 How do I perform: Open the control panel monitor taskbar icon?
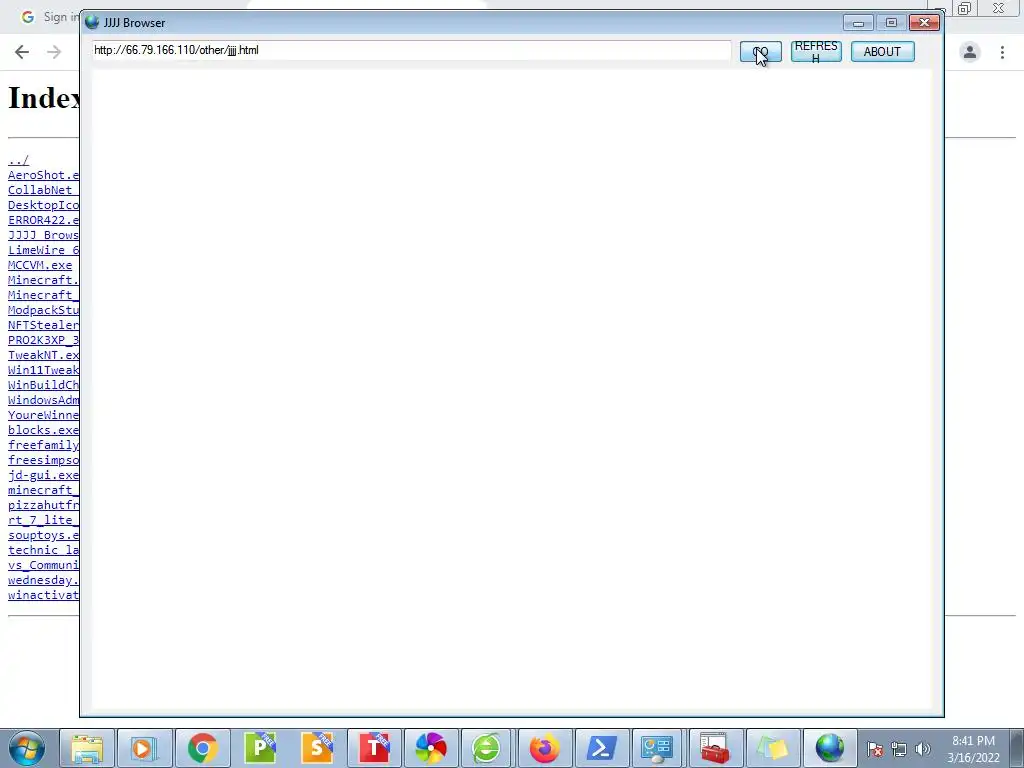(657, 748)
